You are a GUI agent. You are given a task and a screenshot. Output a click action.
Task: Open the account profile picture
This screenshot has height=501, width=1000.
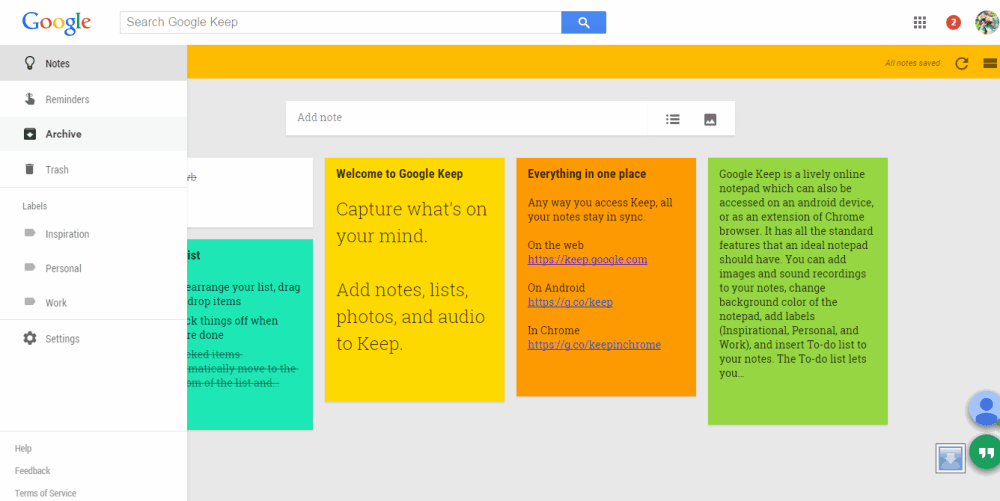pos(987,22)
